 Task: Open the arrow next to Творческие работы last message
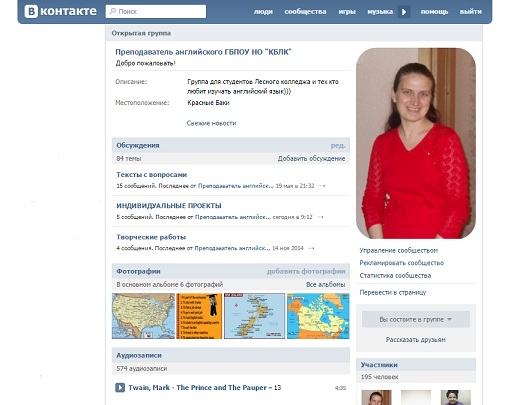click(311, 248)
